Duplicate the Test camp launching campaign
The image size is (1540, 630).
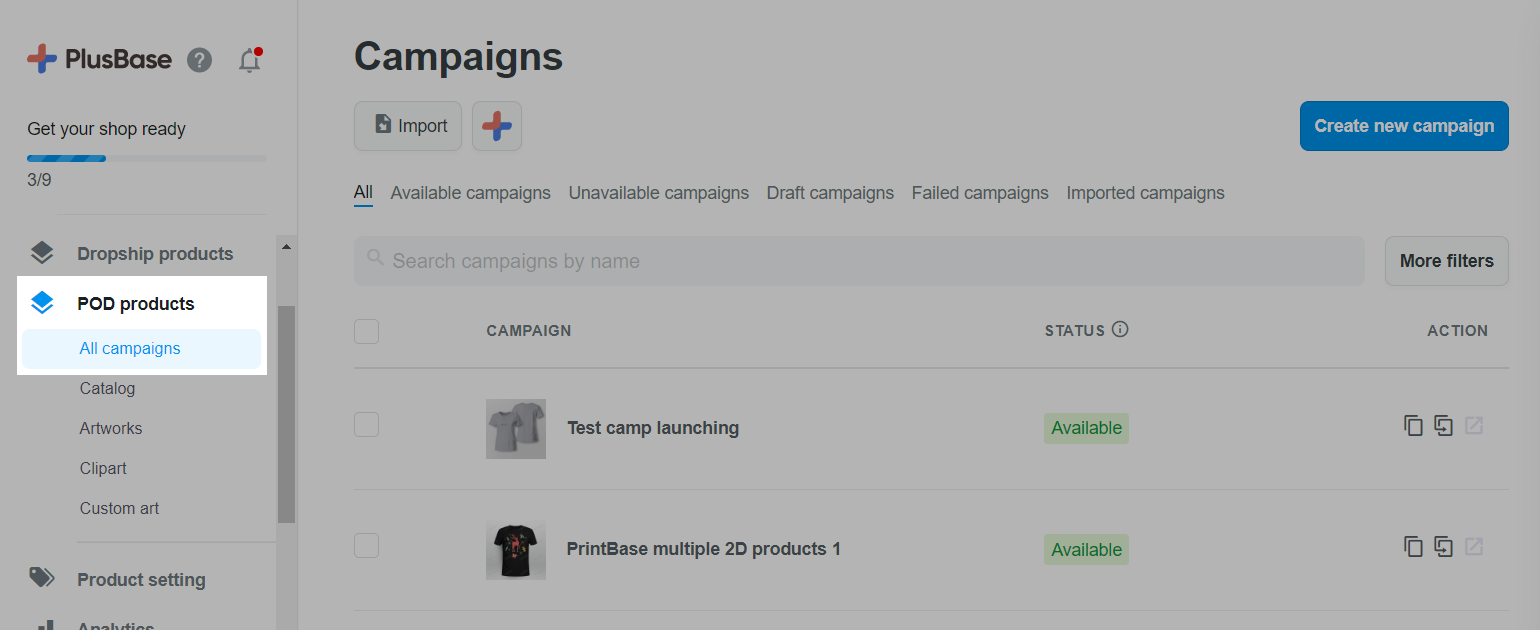pos(1413,426)
